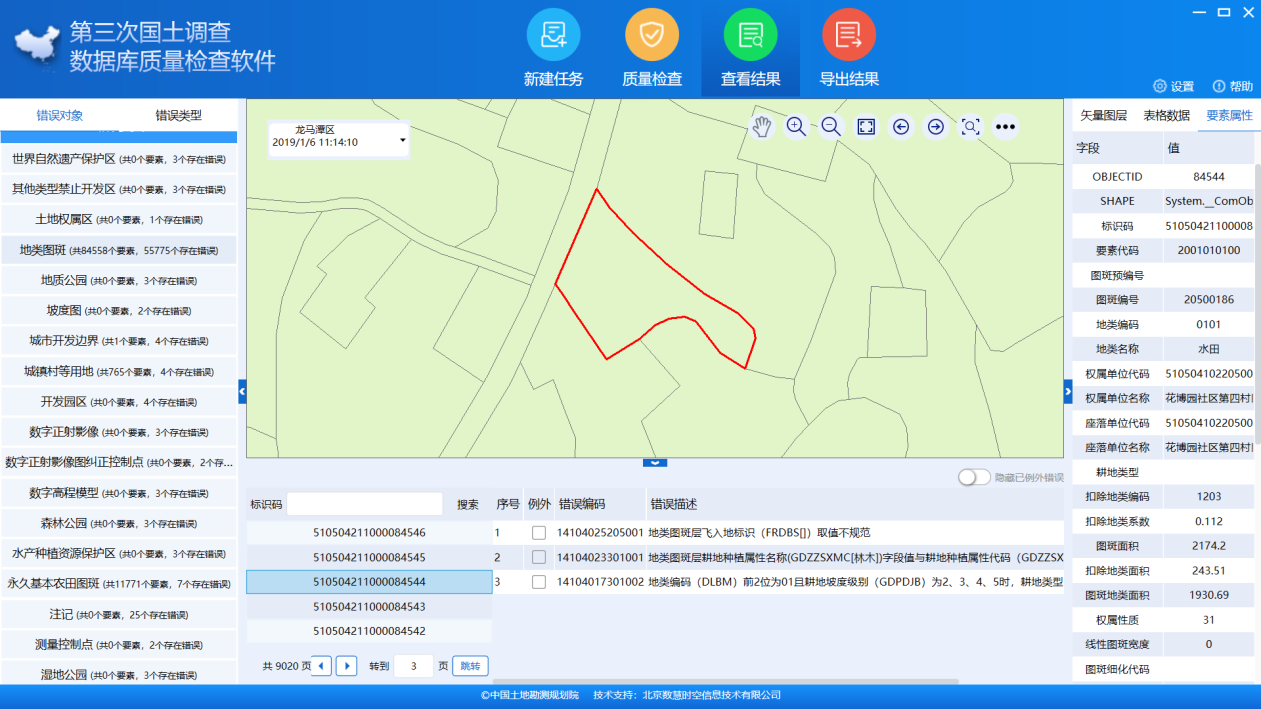Open the 龙马潭区 task dropdown
This screenshot has height=709, width=1261.
point(338,138)
